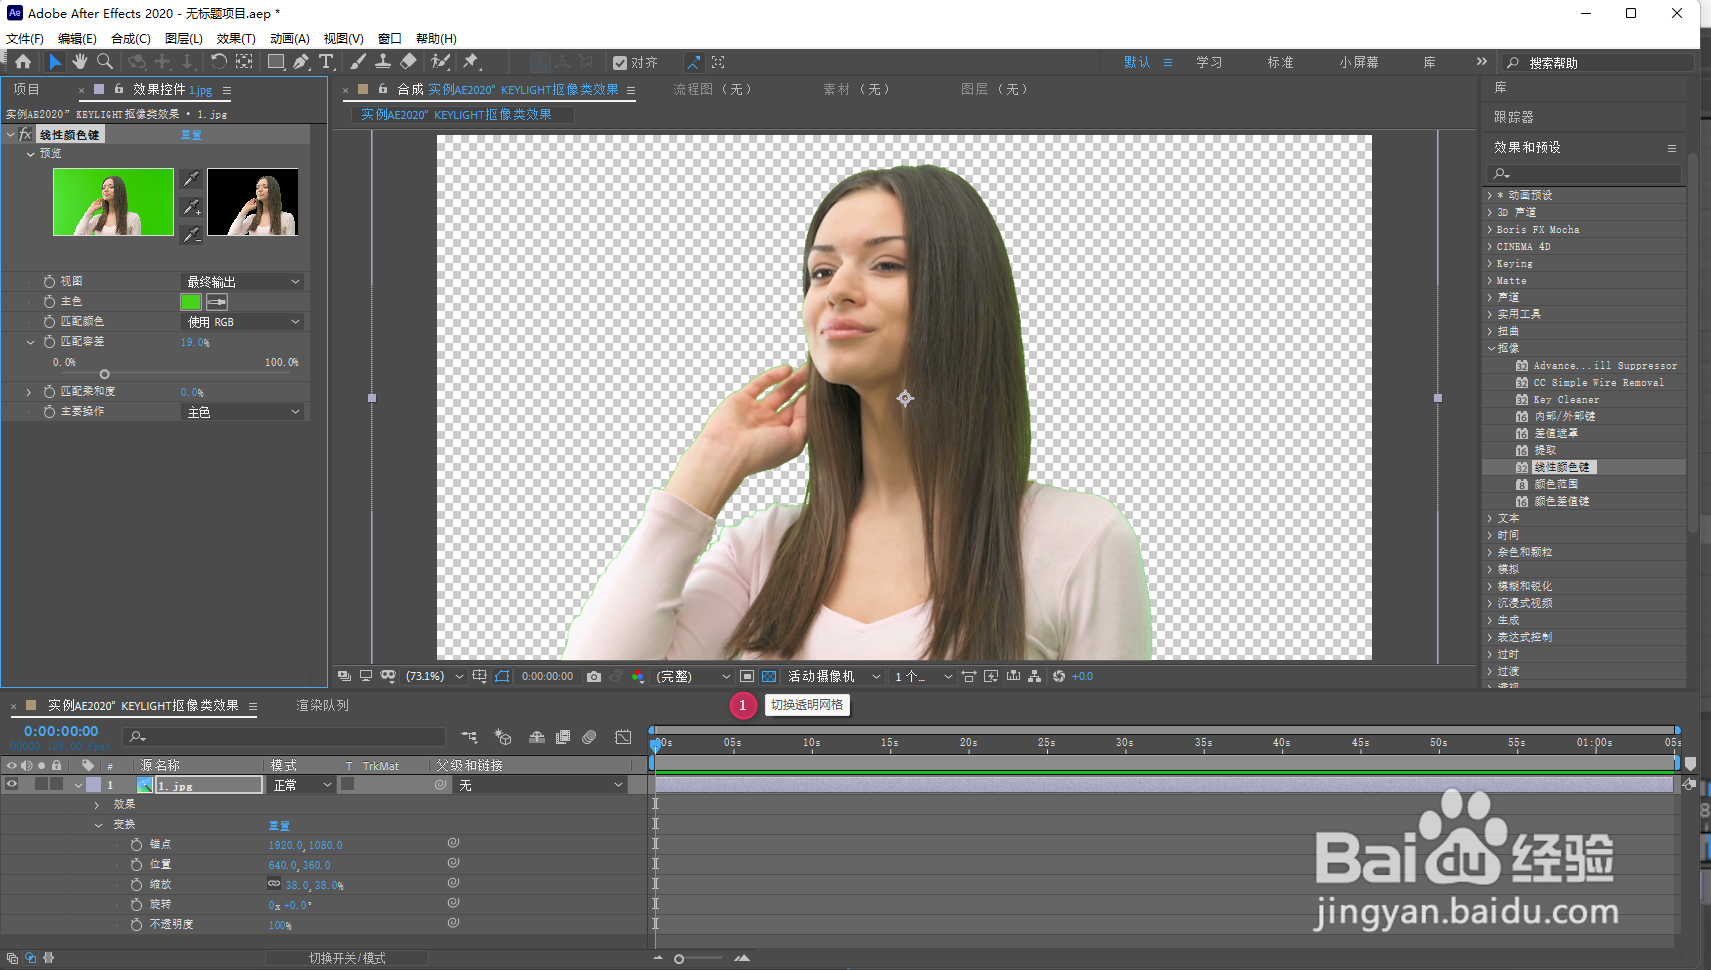Open the timeline Graph Editor icon
This screenshot has height=970, width=1711.
[x=623, y=737]
